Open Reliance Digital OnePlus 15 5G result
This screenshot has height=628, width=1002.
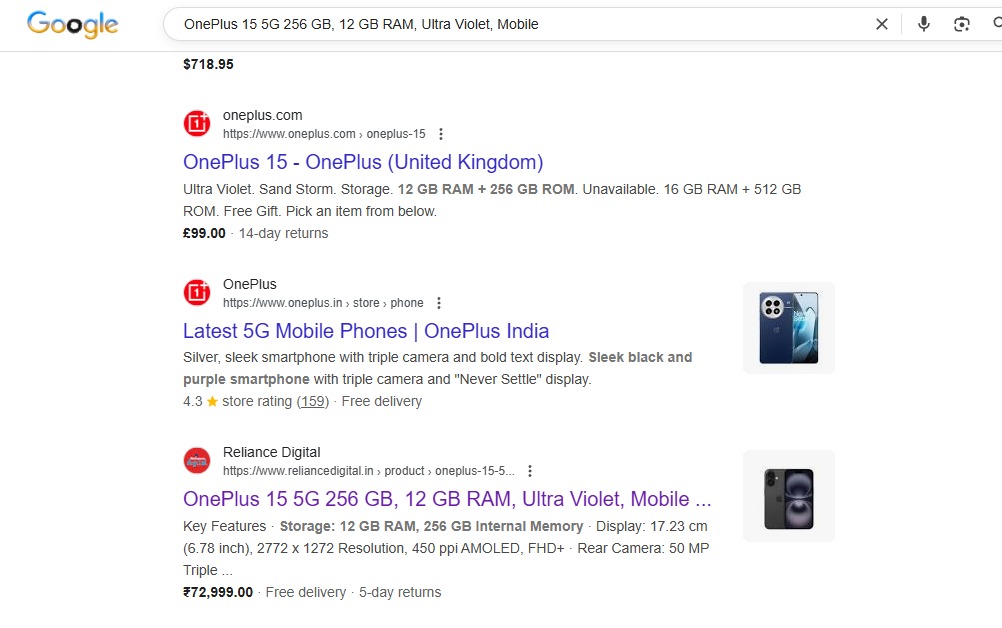coord(447,499)
